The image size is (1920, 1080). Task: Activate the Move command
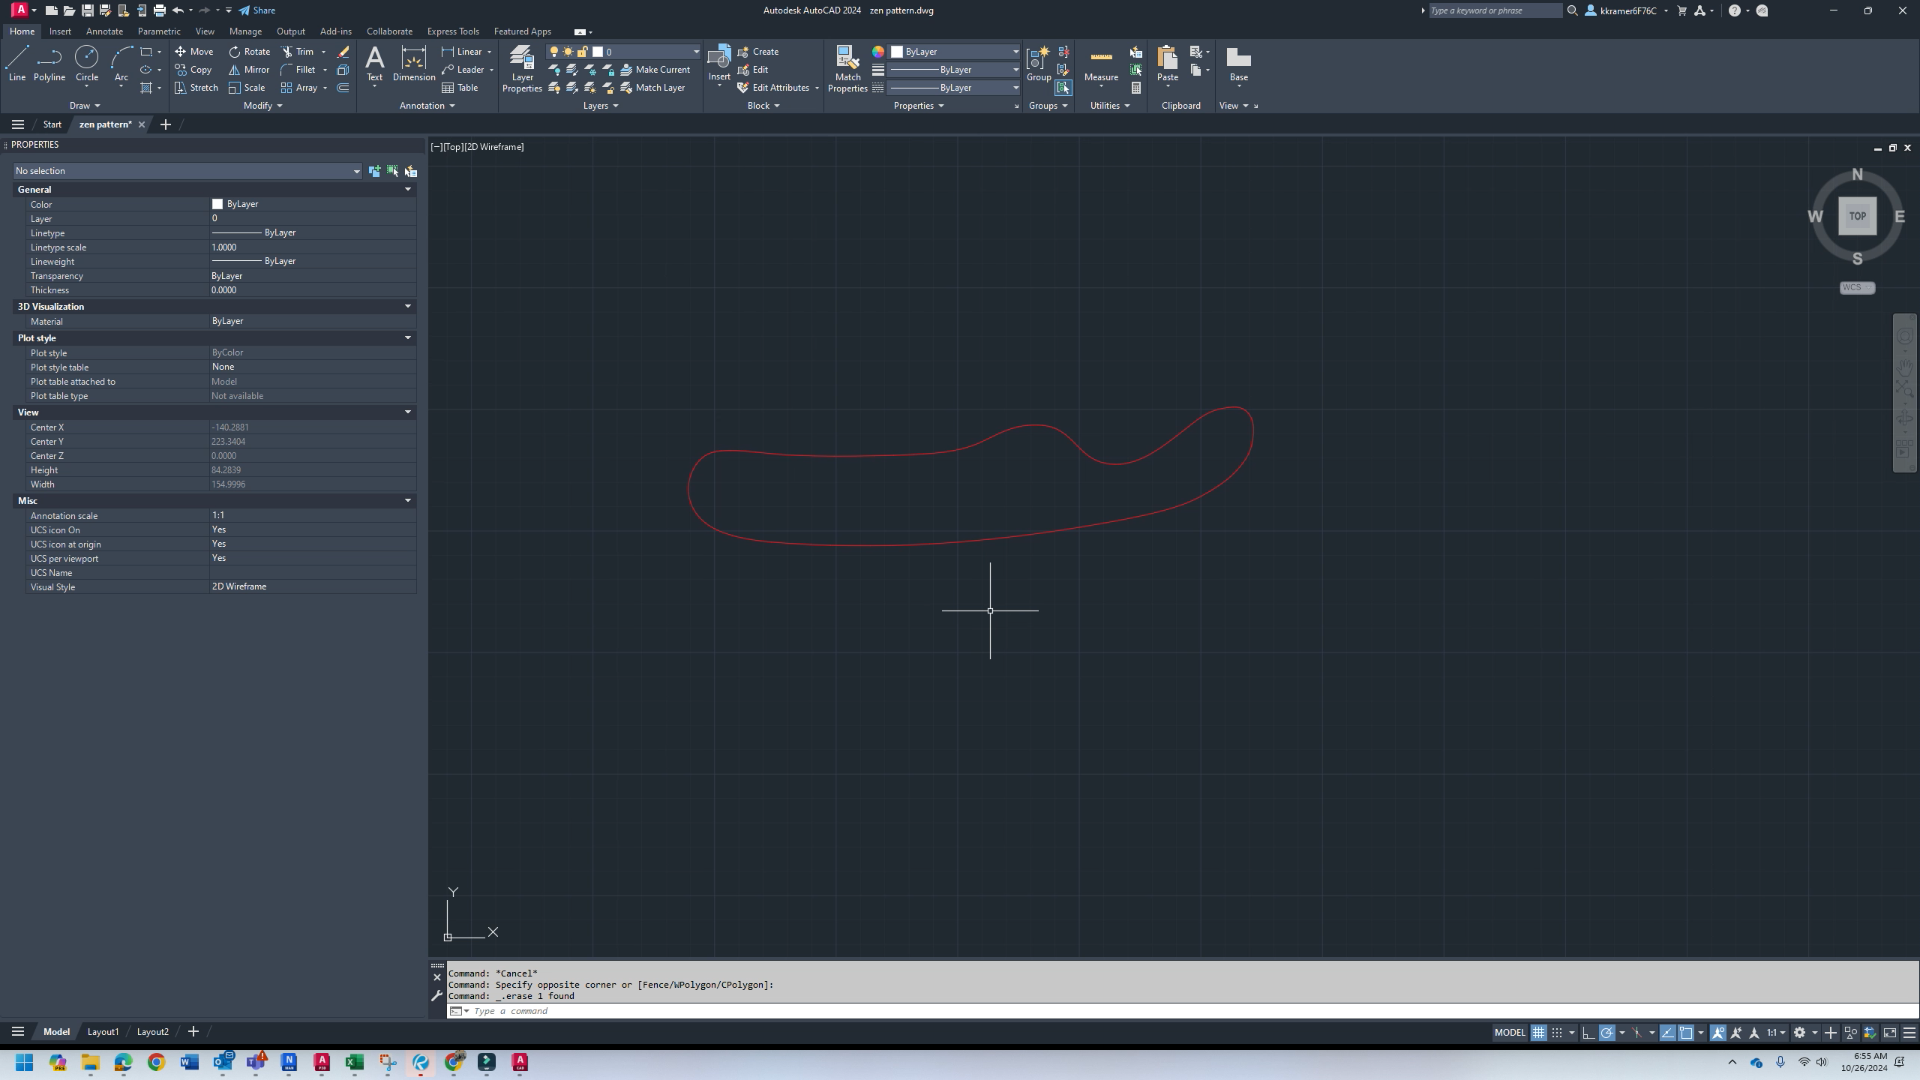pos(194,52)
